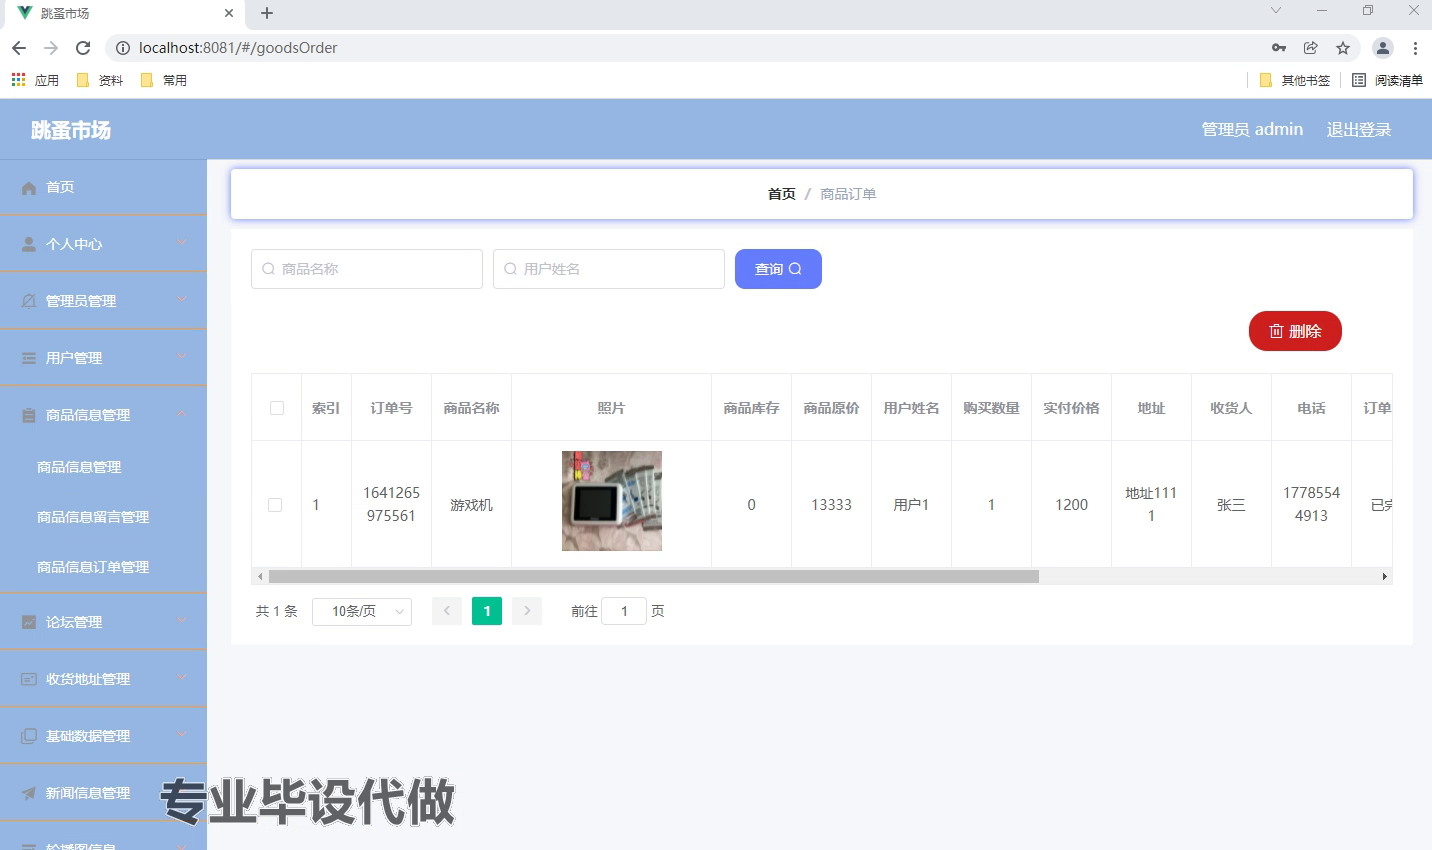Click the browser forward arrow

(51, 48)
